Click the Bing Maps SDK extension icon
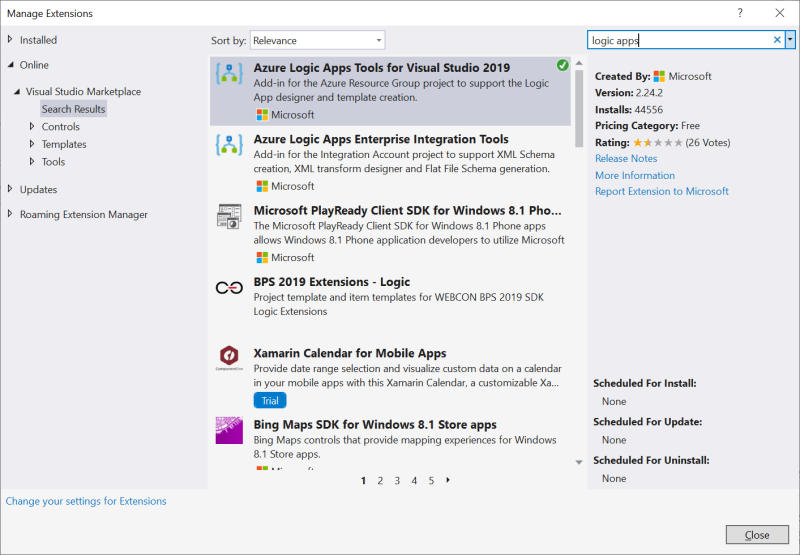This screenshot has height=555, width=800. [229, 431]
